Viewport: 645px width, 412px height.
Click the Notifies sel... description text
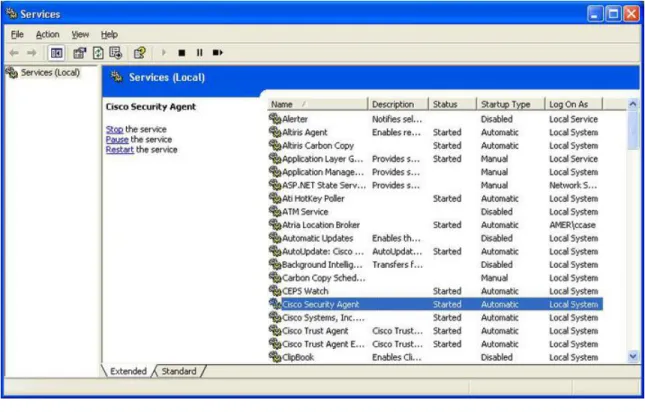click(x=397, y=119)
